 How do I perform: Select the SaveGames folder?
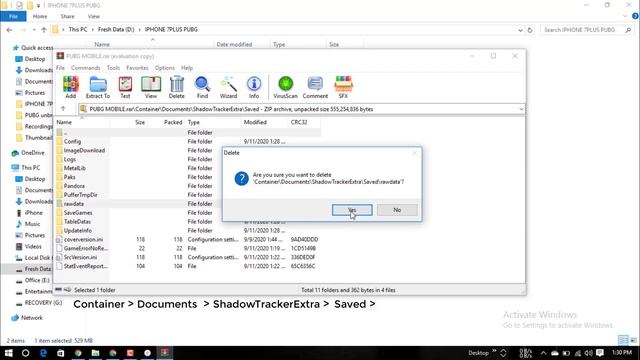[78, 213]
